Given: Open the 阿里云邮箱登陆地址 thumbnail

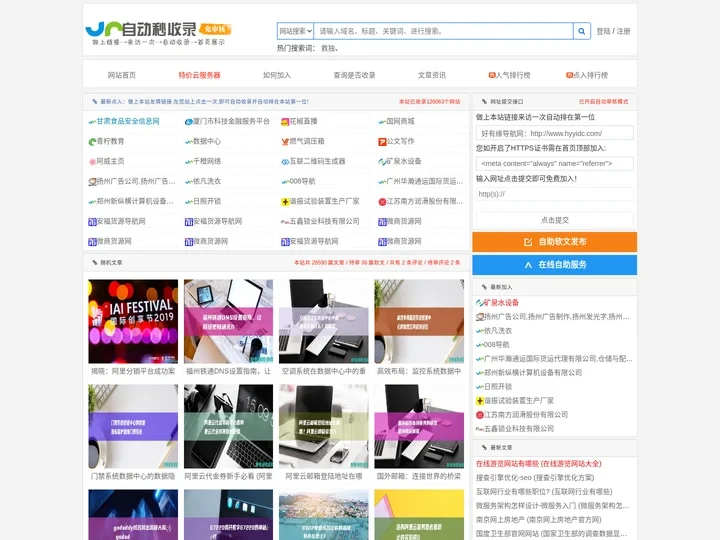Looking at the screenshot, I should tap(324, 427).
